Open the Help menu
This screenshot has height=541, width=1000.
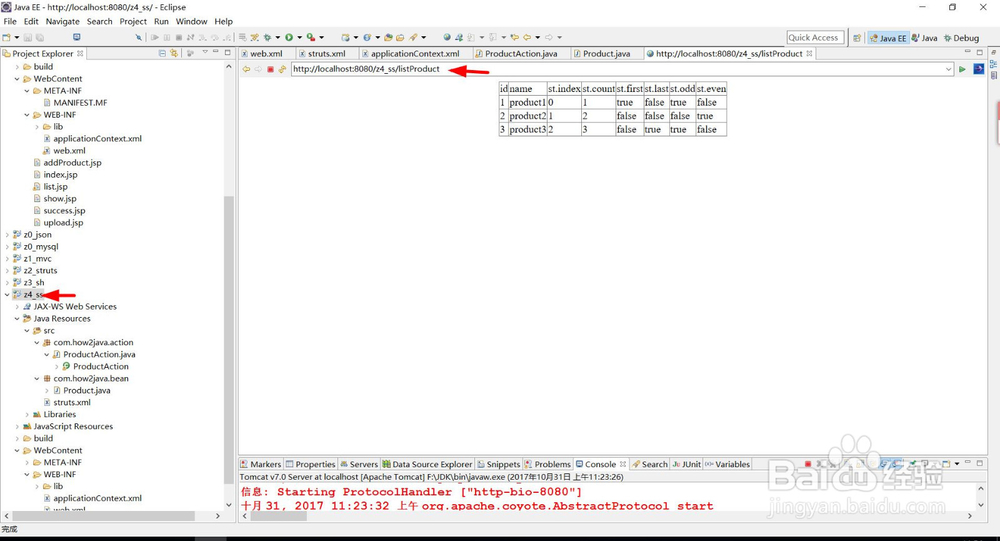pyautogui.click(x=223, y=21)
